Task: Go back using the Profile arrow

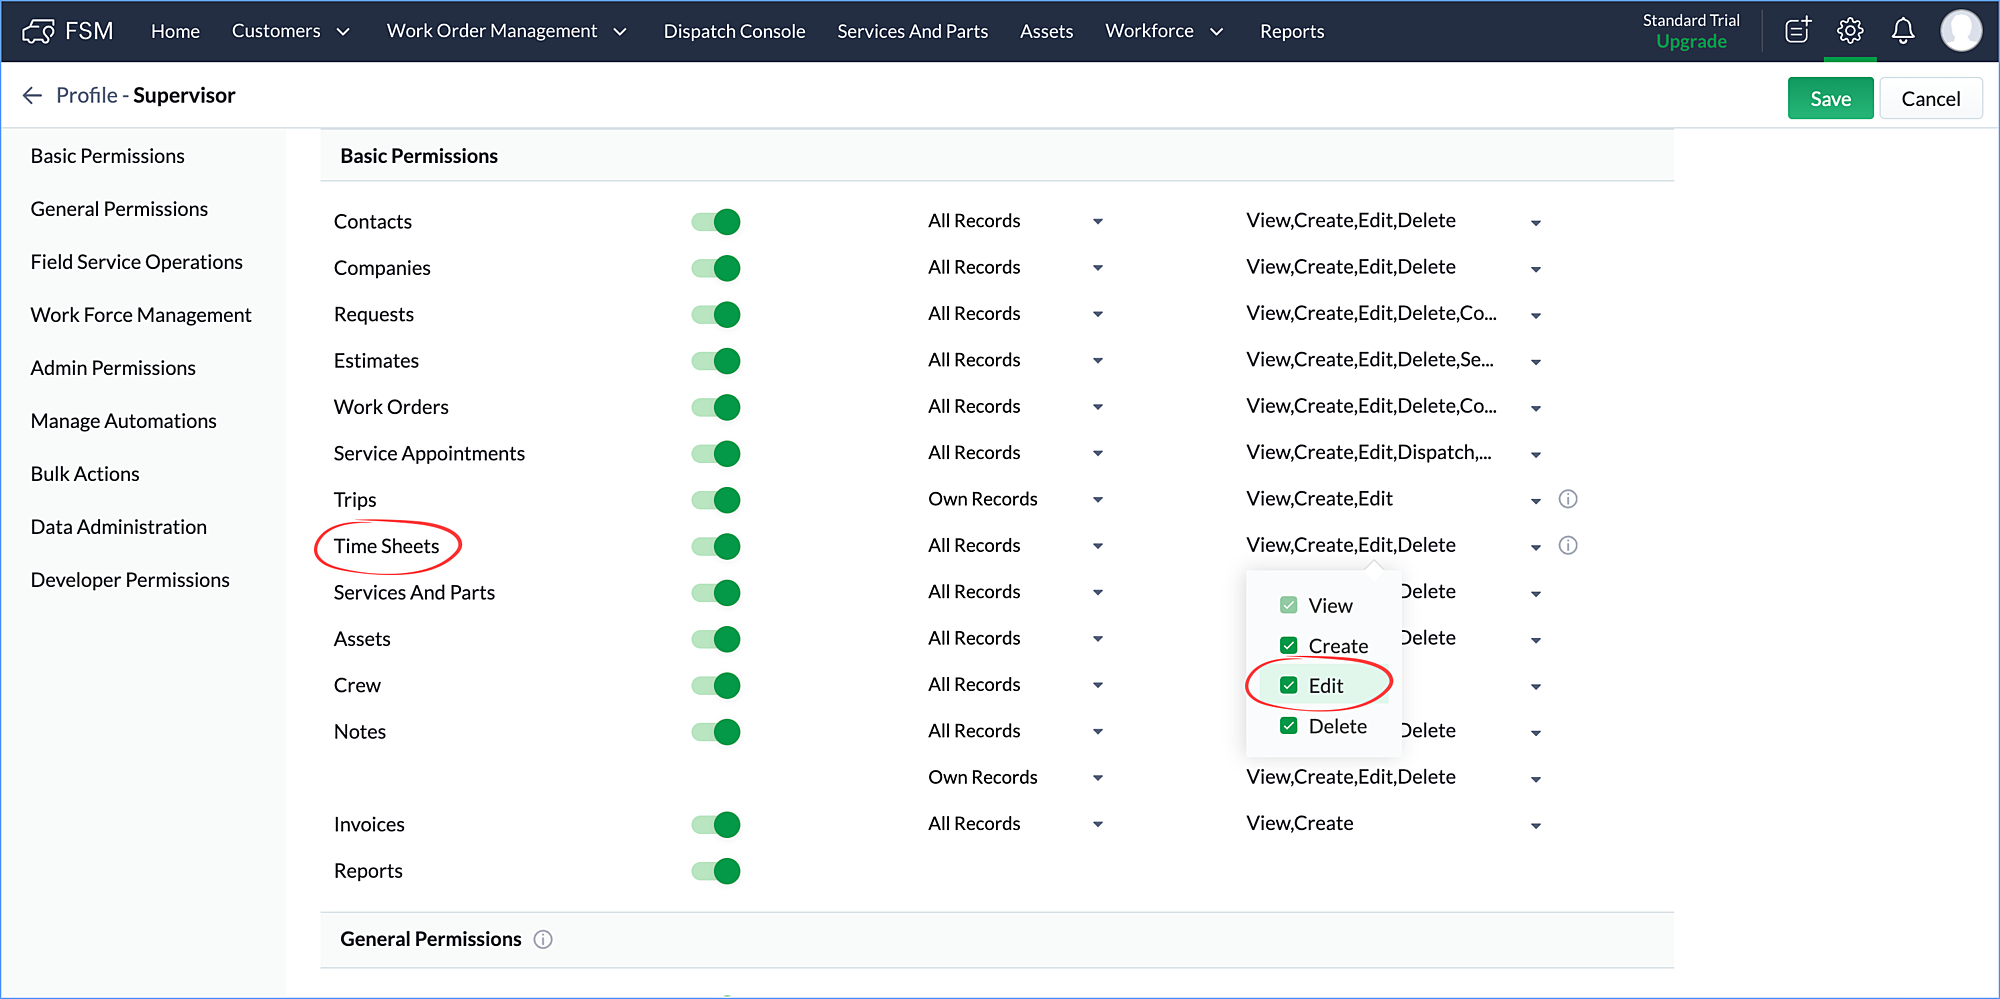Action: [x=32, y=95]
